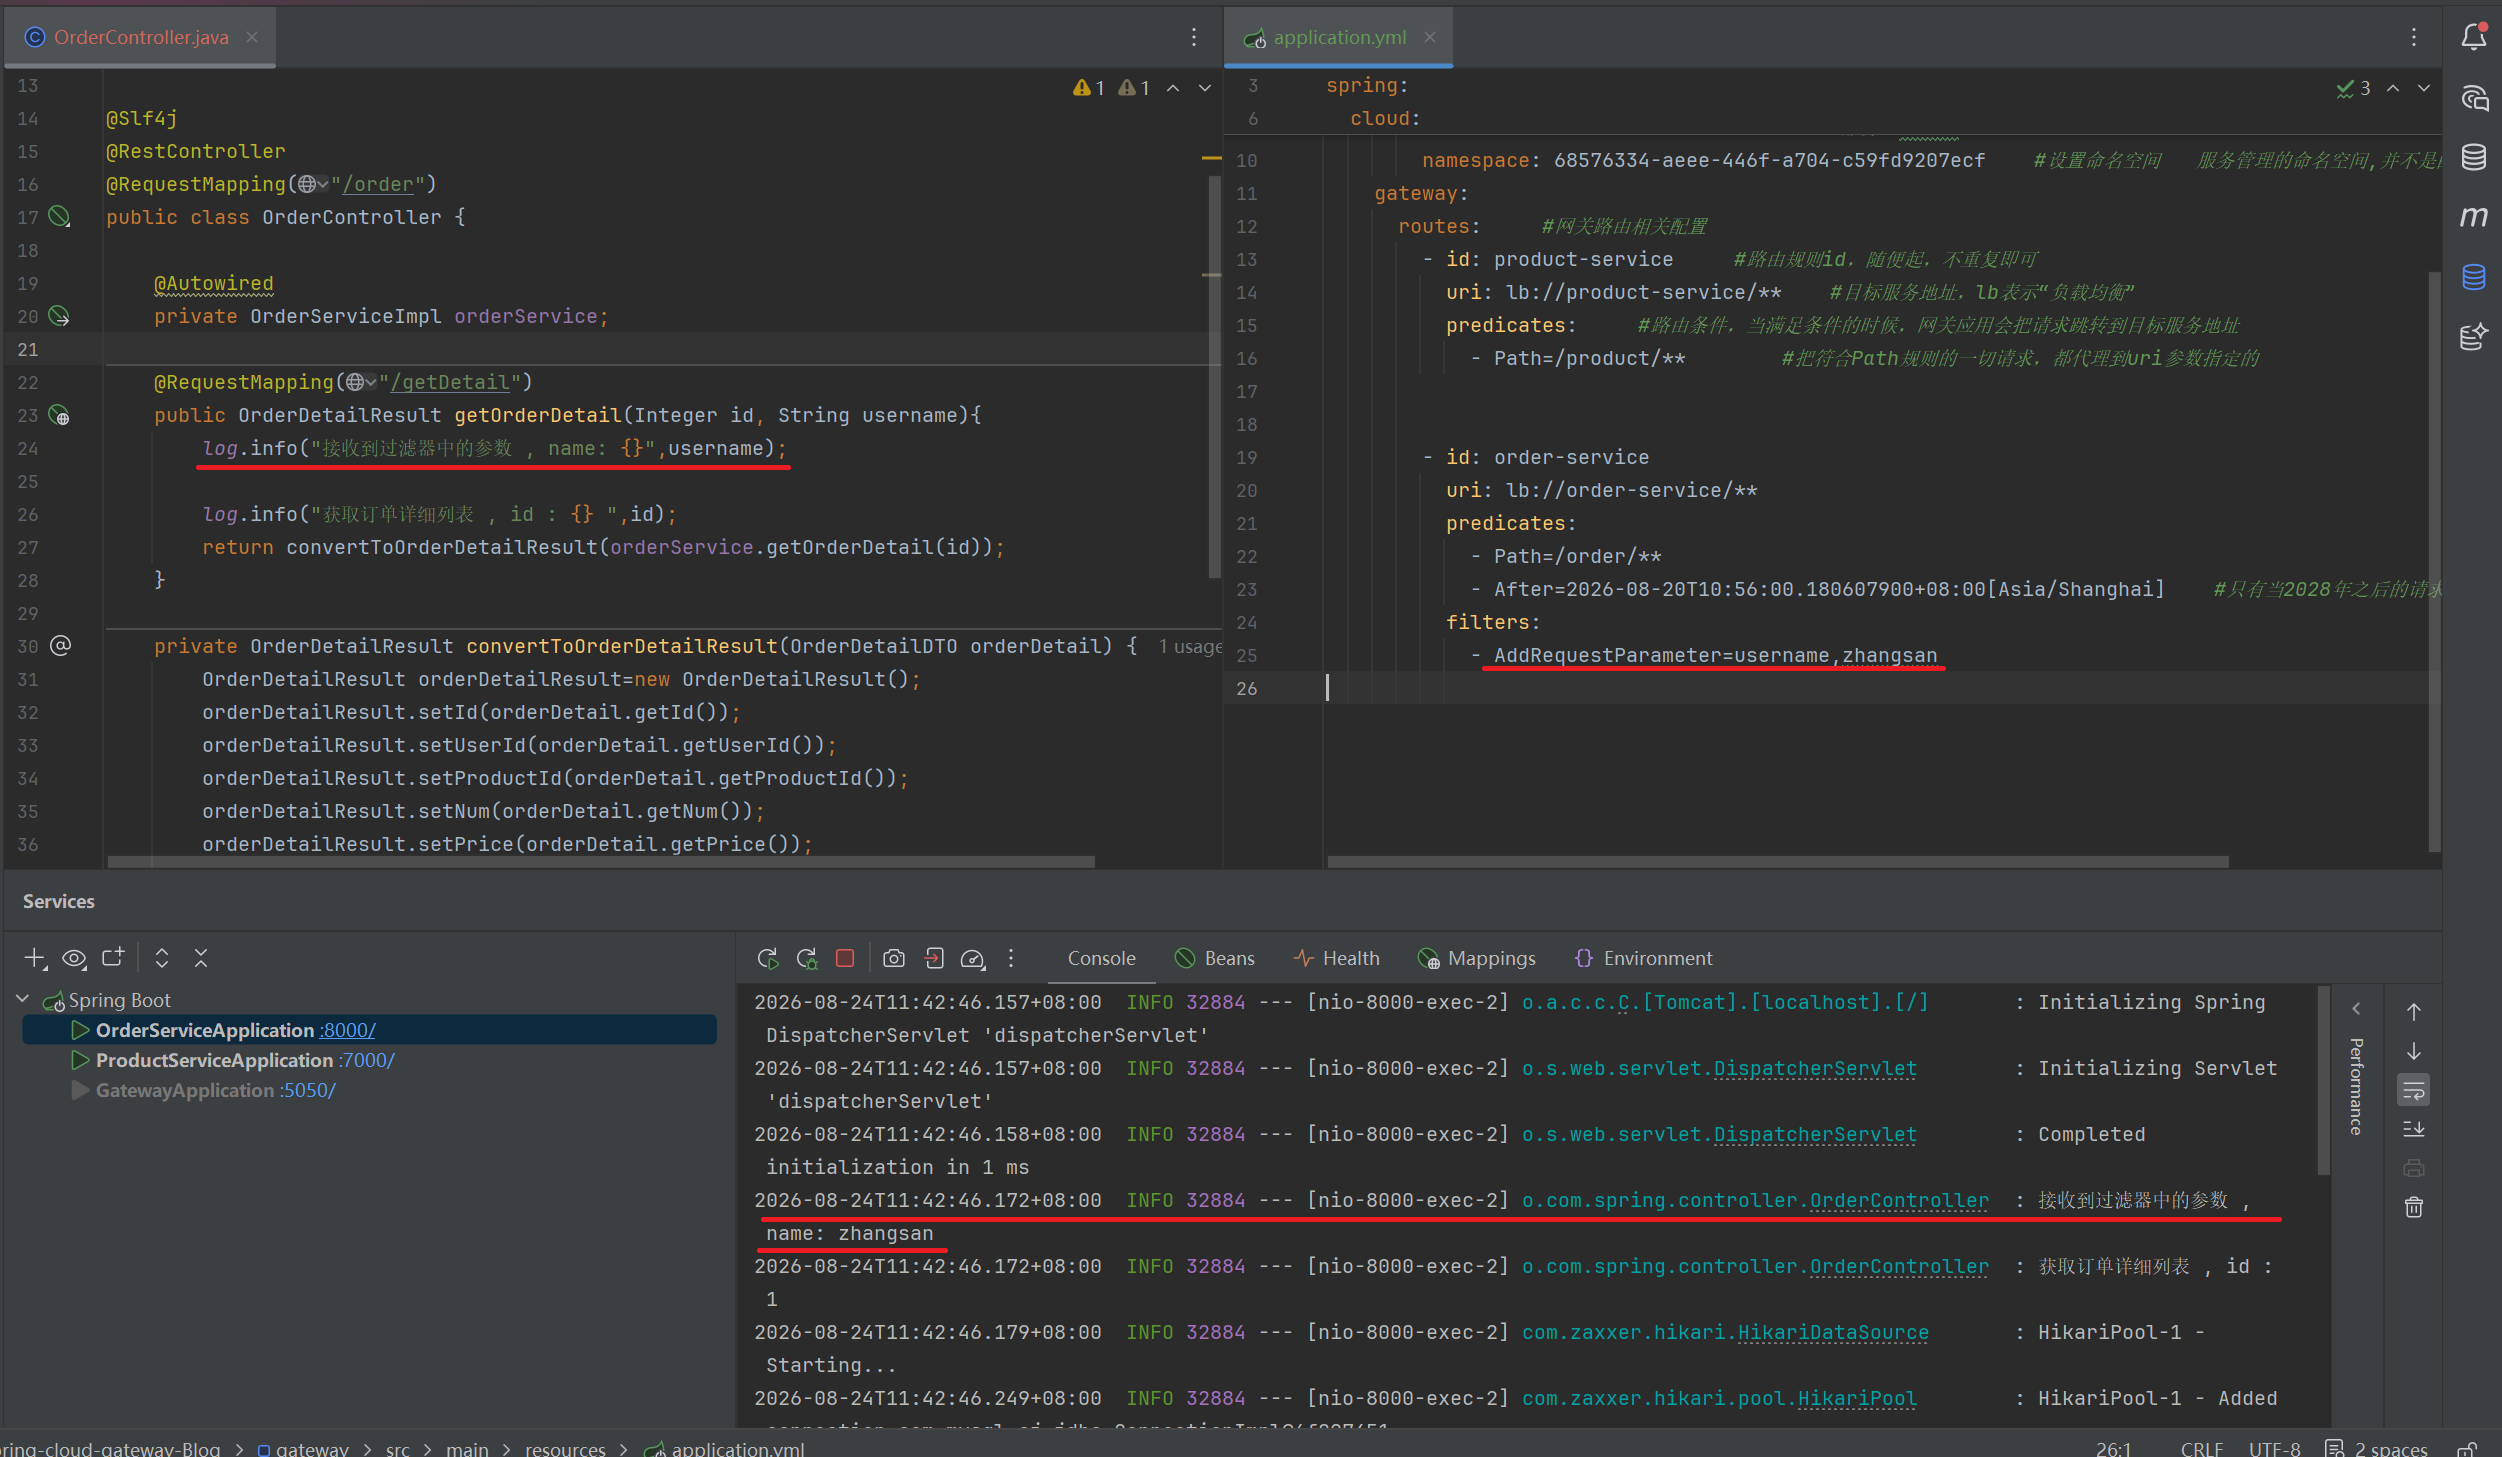Click the Add Service plus icon
2502x1457 pixels.
point(35,958)
